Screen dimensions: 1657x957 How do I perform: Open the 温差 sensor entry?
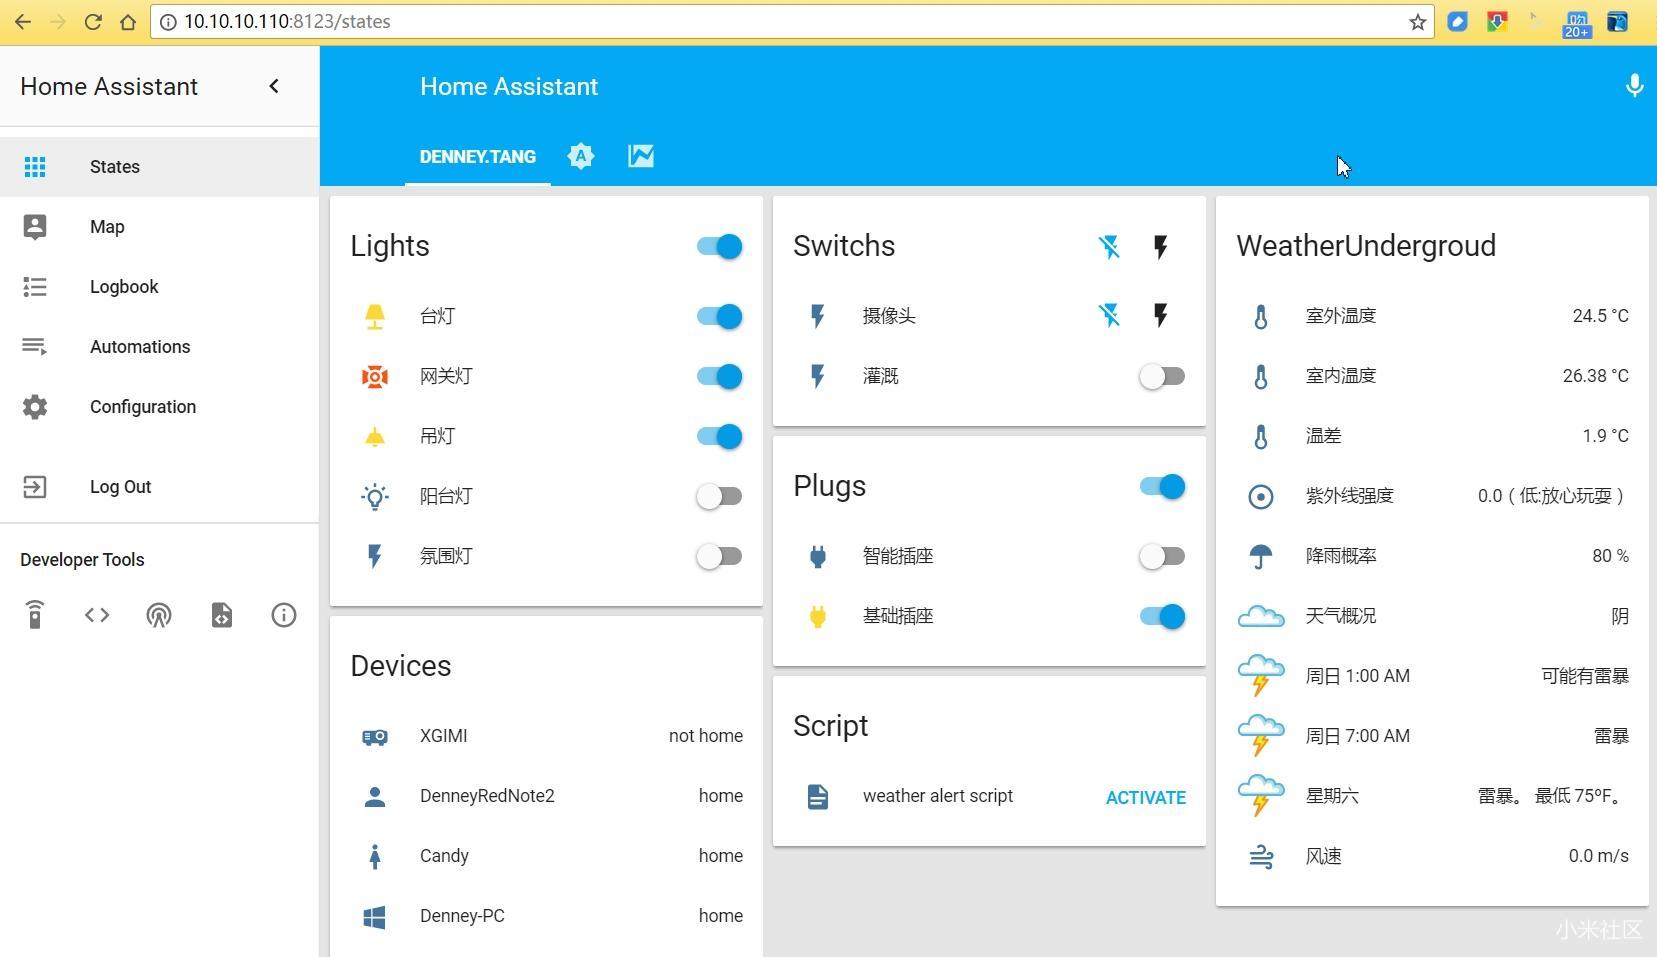[1432, 436]
